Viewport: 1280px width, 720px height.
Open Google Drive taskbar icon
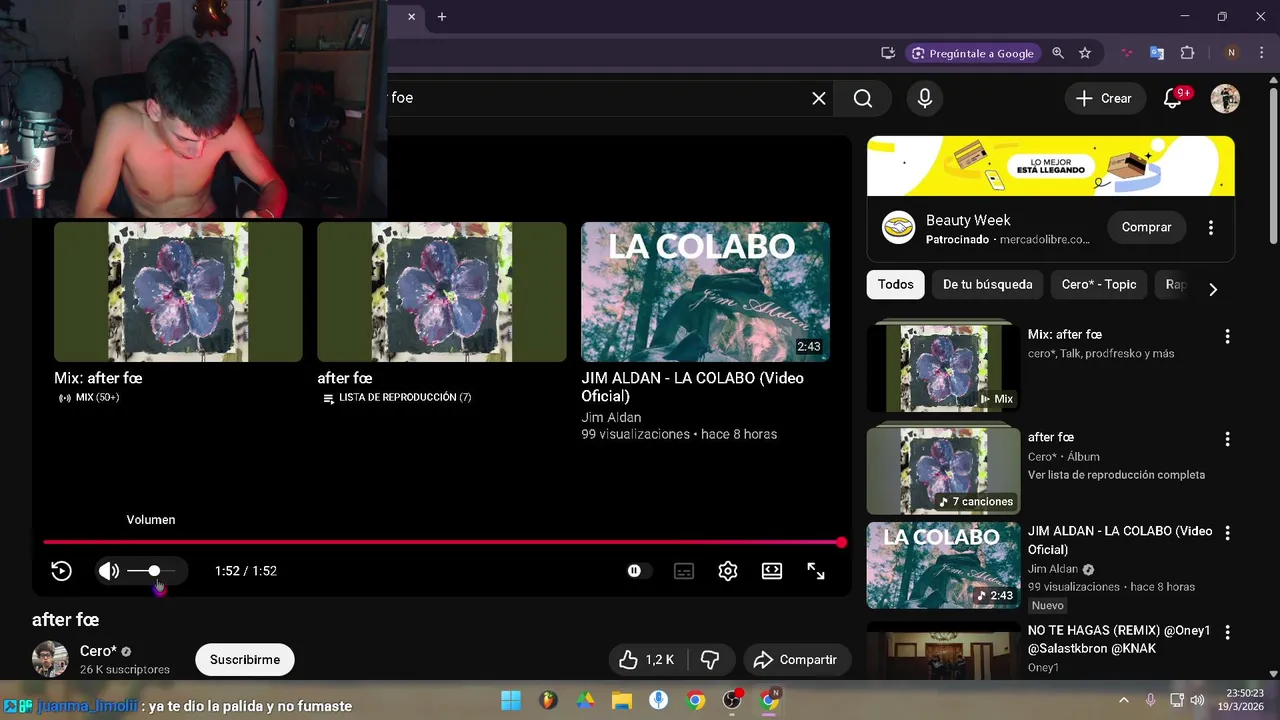585,700
